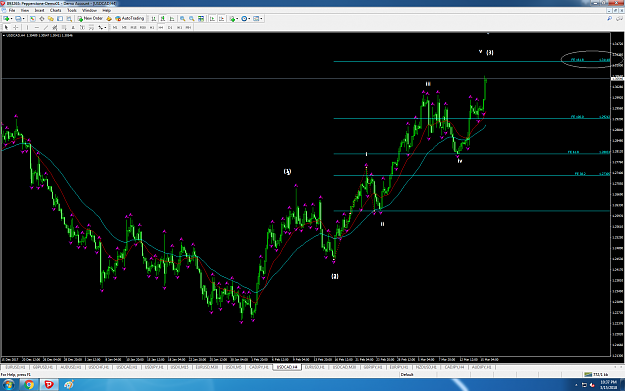Image resolution: width=625 pixels, height=391 pixels.
Task: Select the crosshair tool
Action: pyautogui.click(x=16, y=28)
